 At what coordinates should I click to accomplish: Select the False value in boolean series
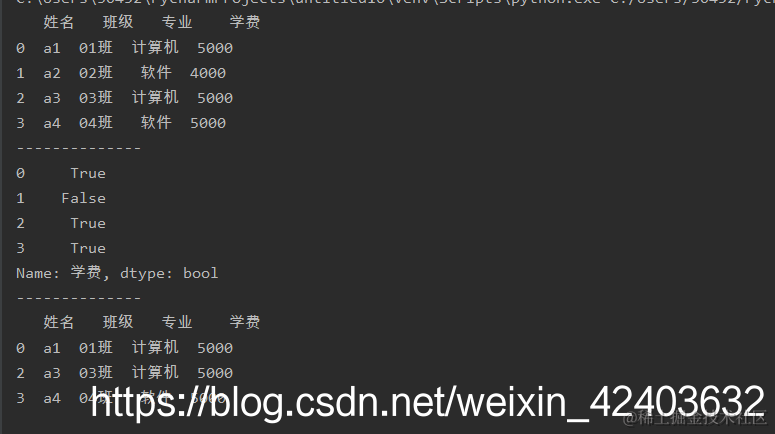click(x=84, y=198)
